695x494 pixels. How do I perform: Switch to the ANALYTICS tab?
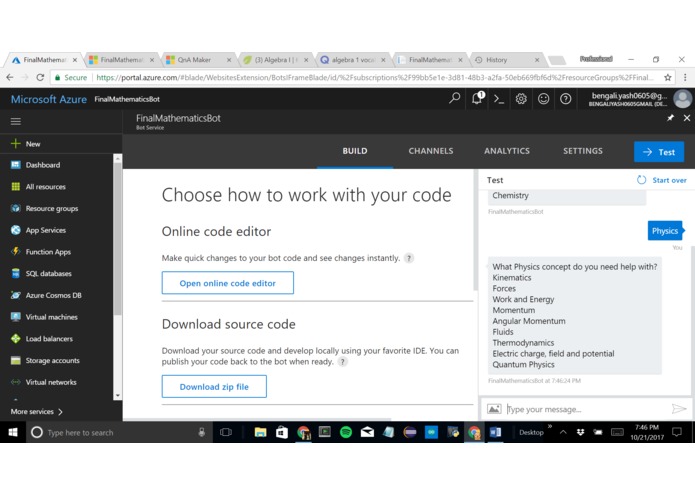tap(507, 151)
